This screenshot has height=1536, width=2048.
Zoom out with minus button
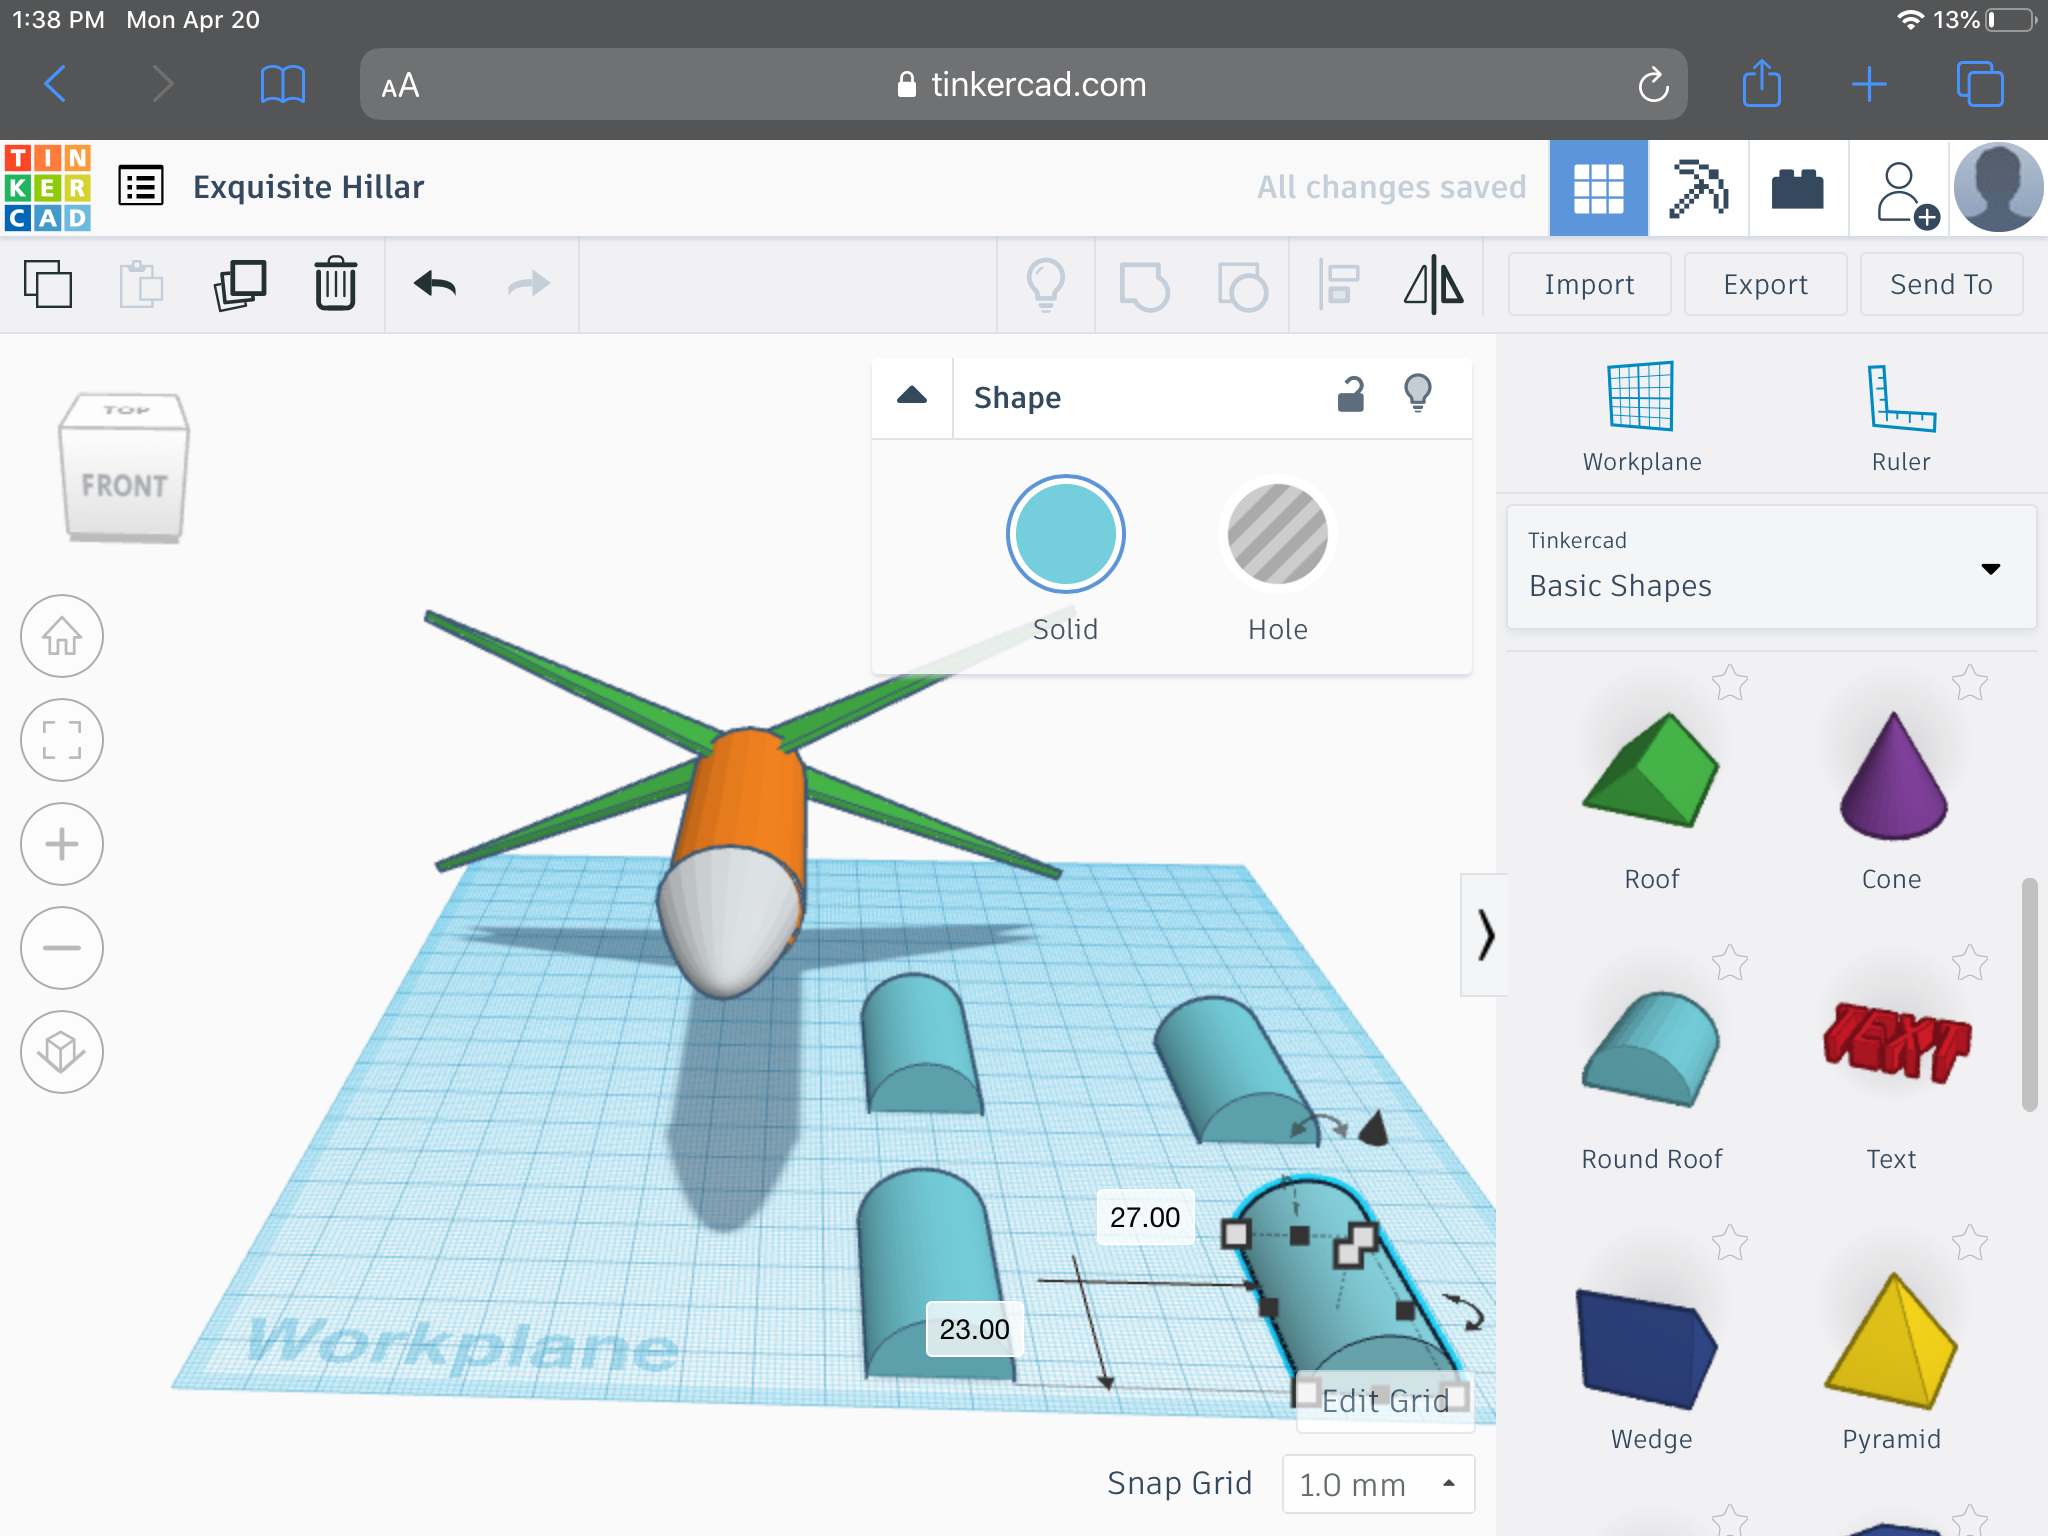click(x=62, y=948)
